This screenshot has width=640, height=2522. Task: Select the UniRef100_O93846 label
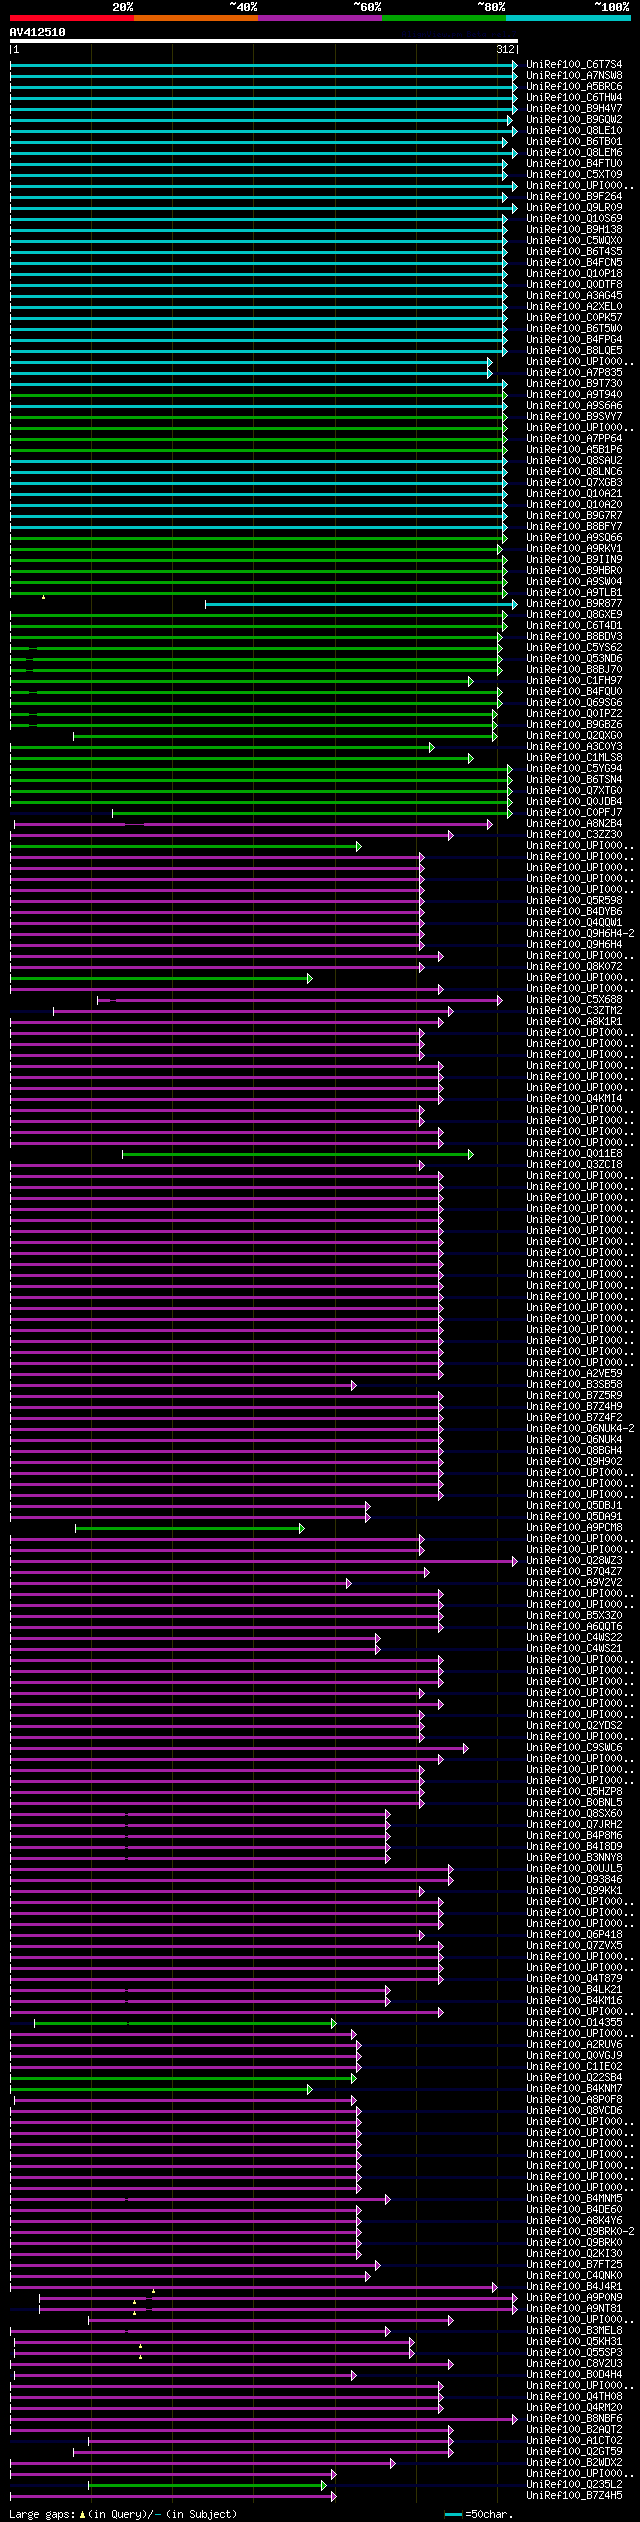(574, 1880)
